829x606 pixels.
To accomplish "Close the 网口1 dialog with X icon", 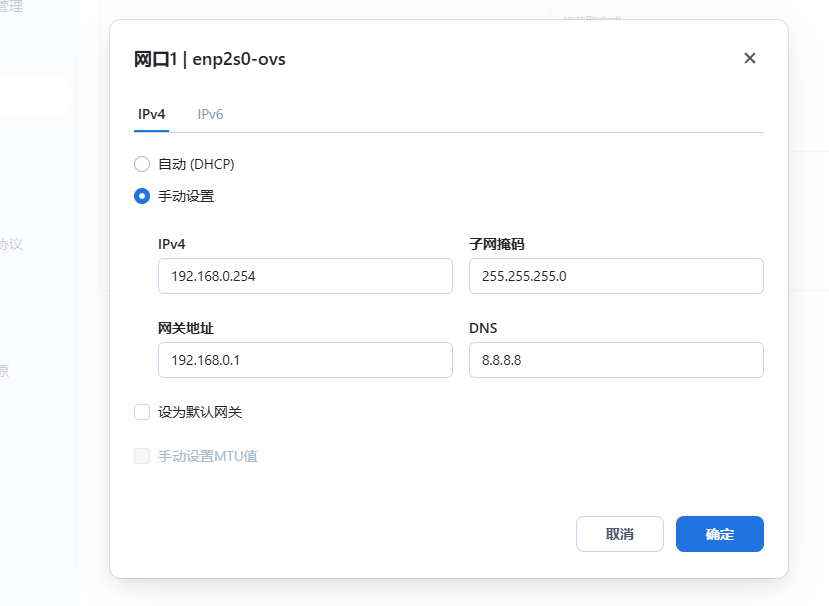I will pyautogui.click(x=750, y=58).
